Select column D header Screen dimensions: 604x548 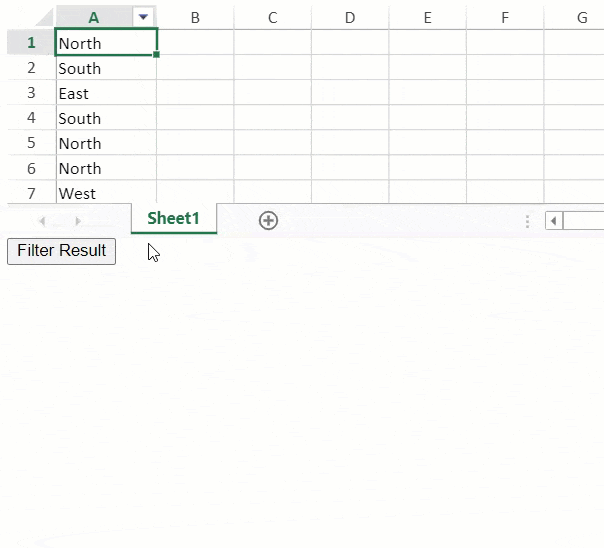350,18
